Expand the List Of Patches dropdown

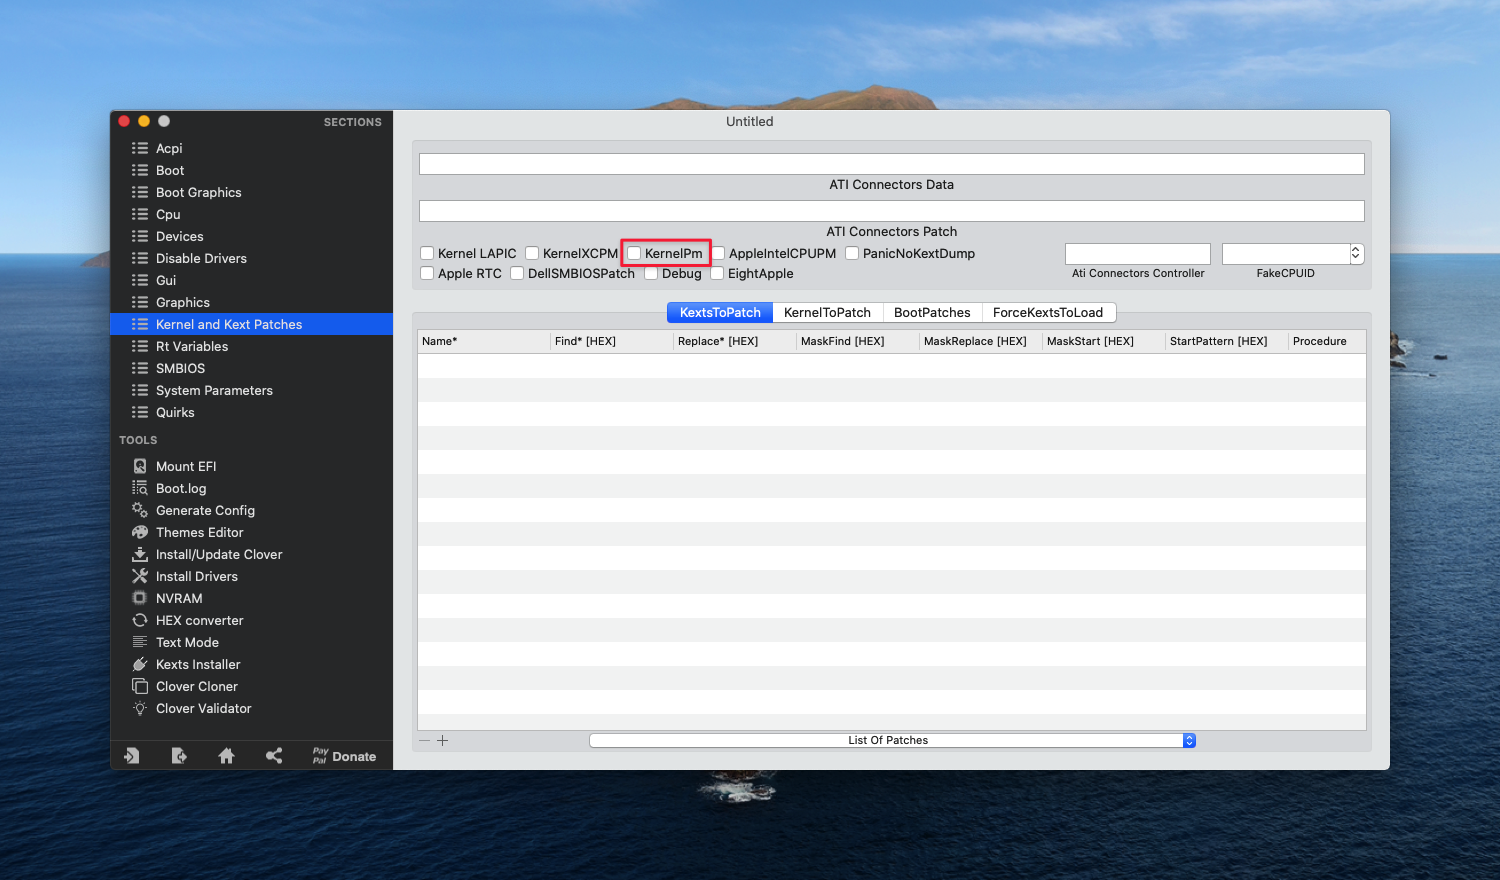pyautogui.click(x=1189, y=741)
